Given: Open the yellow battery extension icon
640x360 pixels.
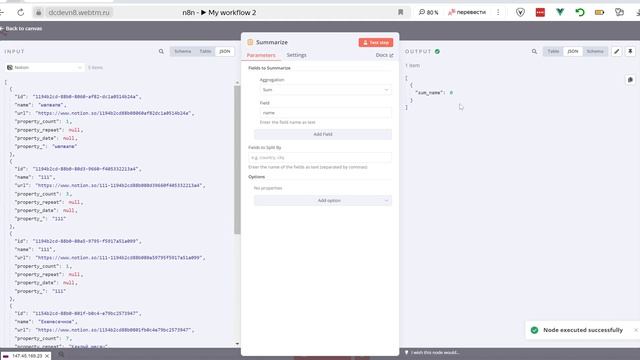Looking at the screenshot, I should tap(600, 13).
